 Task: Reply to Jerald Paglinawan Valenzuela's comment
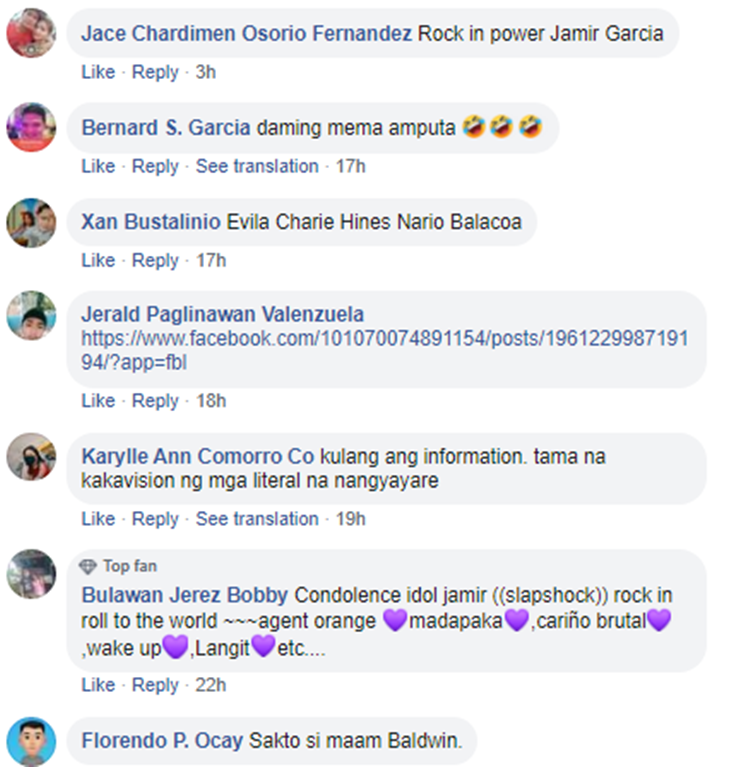pyautogui.click(x=155, y=401)
